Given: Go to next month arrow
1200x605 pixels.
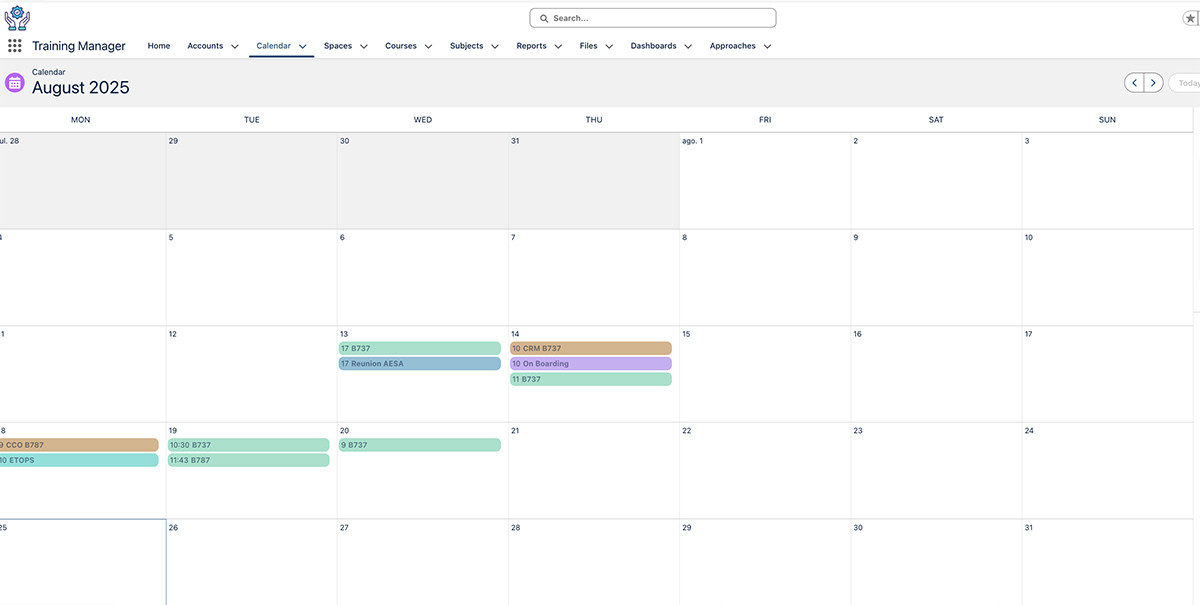Looking at the screenshot, I should (x=1153, y=83).
